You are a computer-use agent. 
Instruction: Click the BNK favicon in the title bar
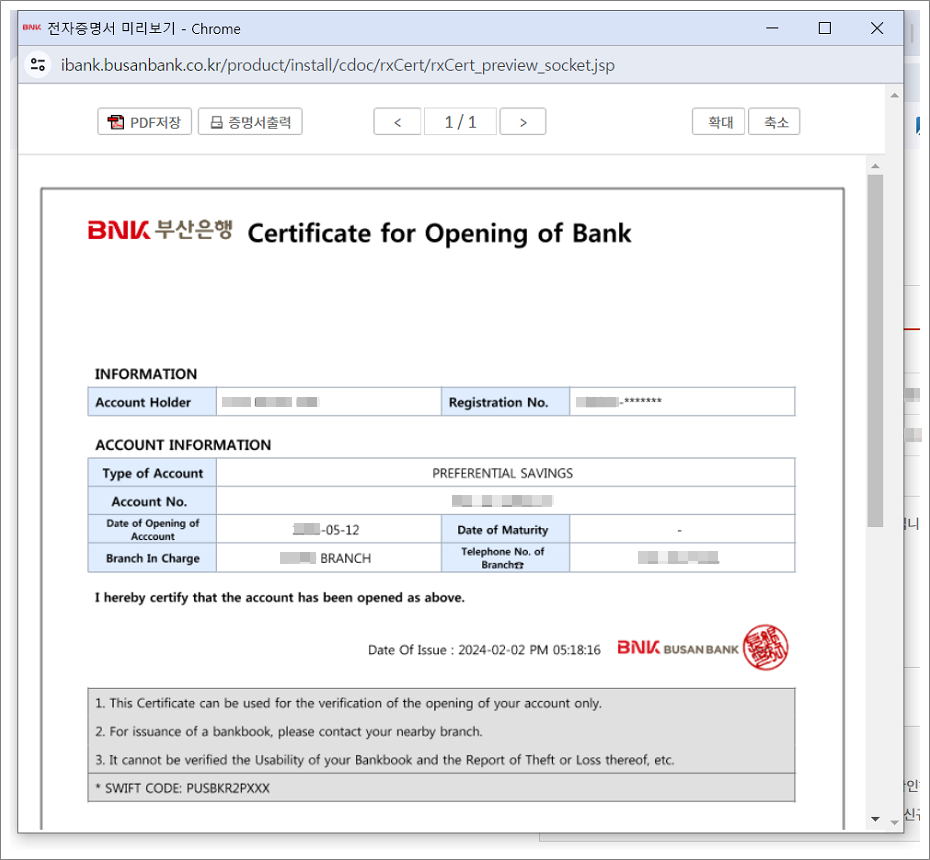(x=31, y=27)
